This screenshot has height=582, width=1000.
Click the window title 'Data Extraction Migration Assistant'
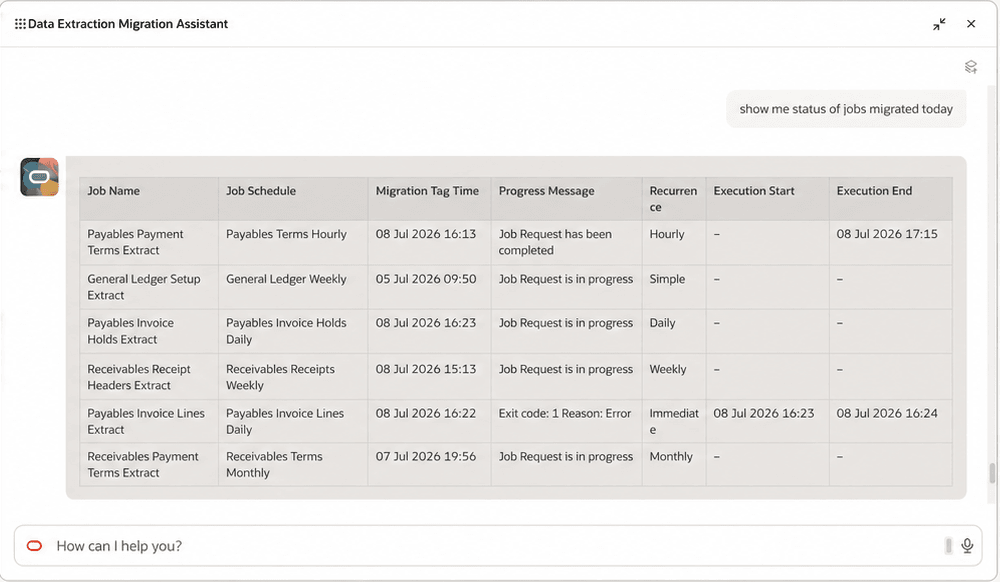(x=128, y=24)
